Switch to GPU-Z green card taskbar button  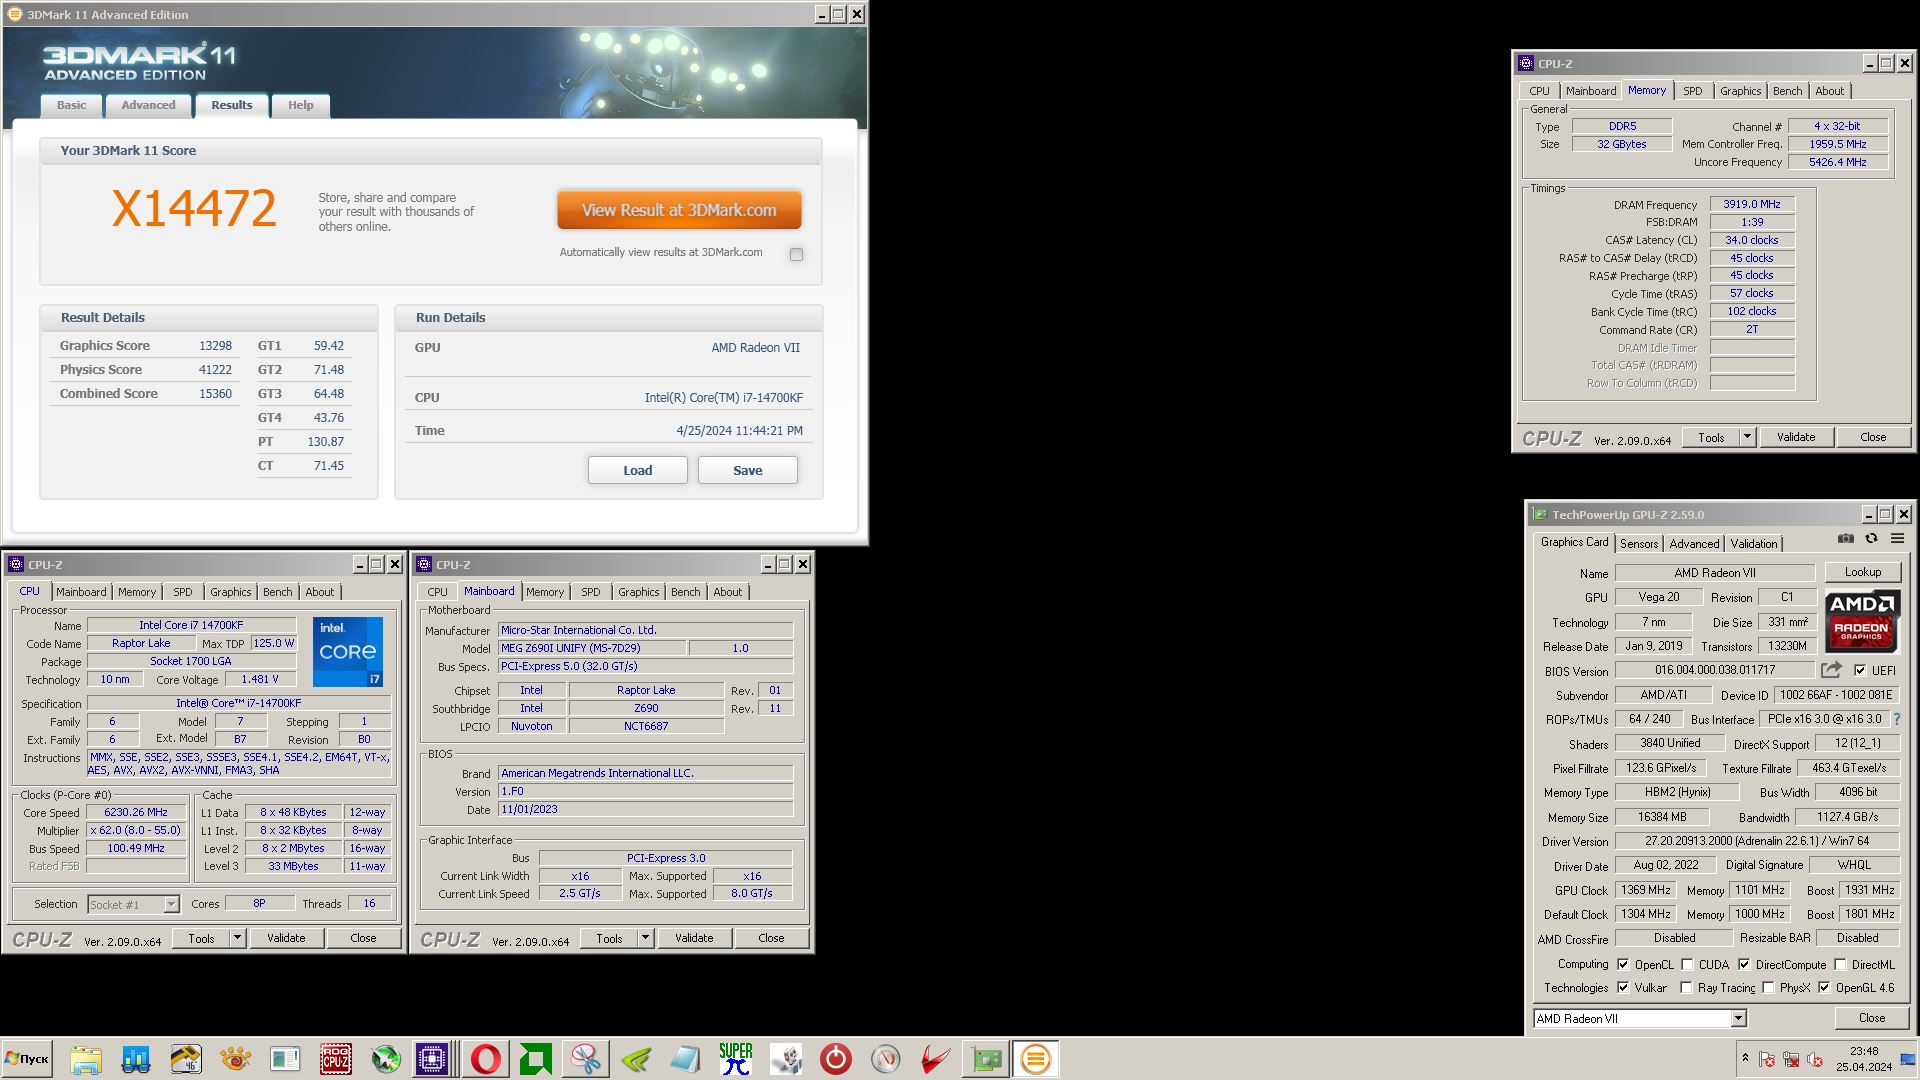pos(986,1059)
